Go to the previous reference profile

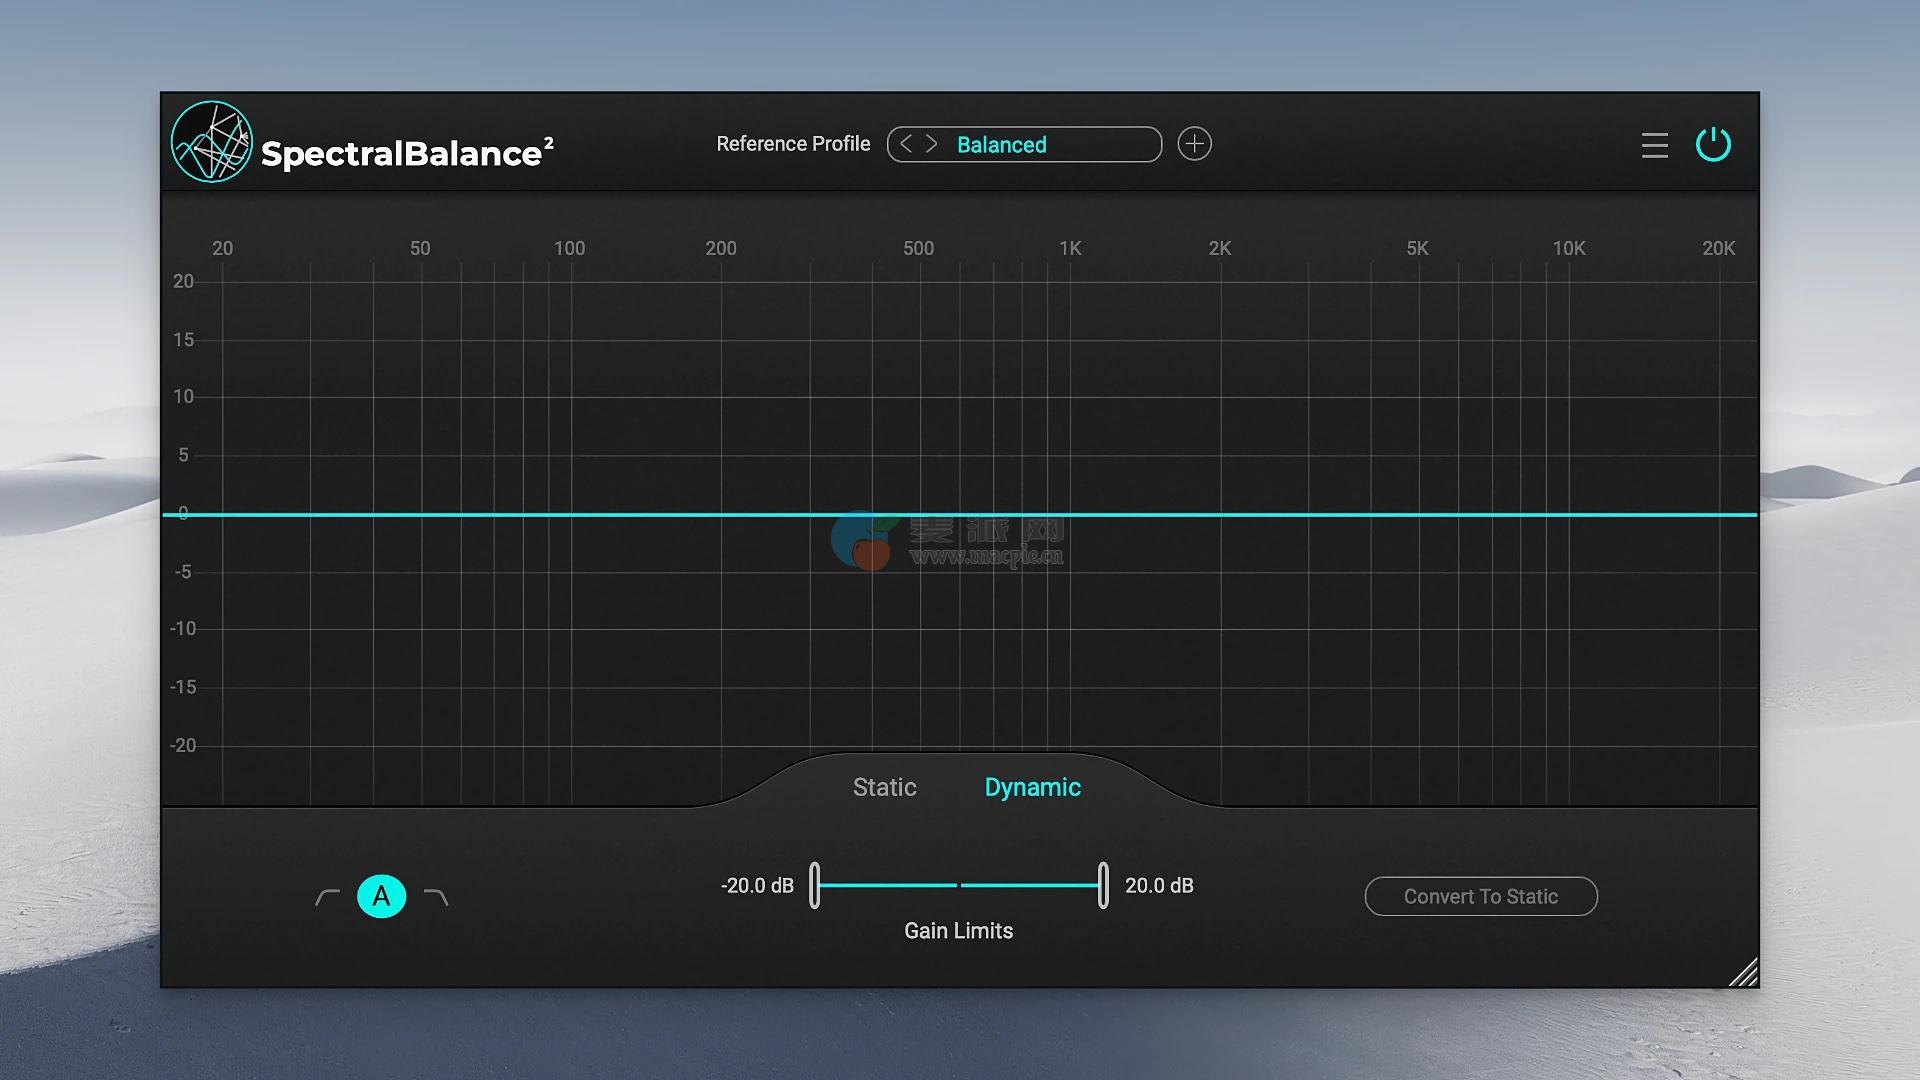(906, 144)
